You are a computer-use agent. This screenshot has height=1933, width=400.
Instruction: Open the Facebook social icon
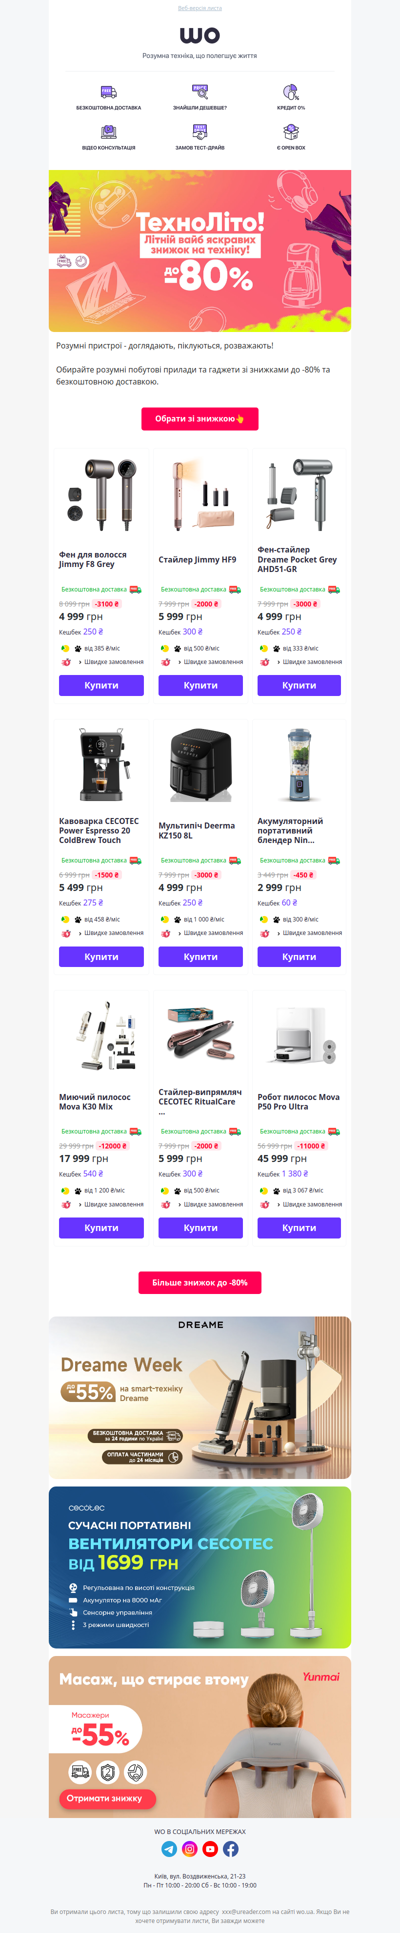231,1849
